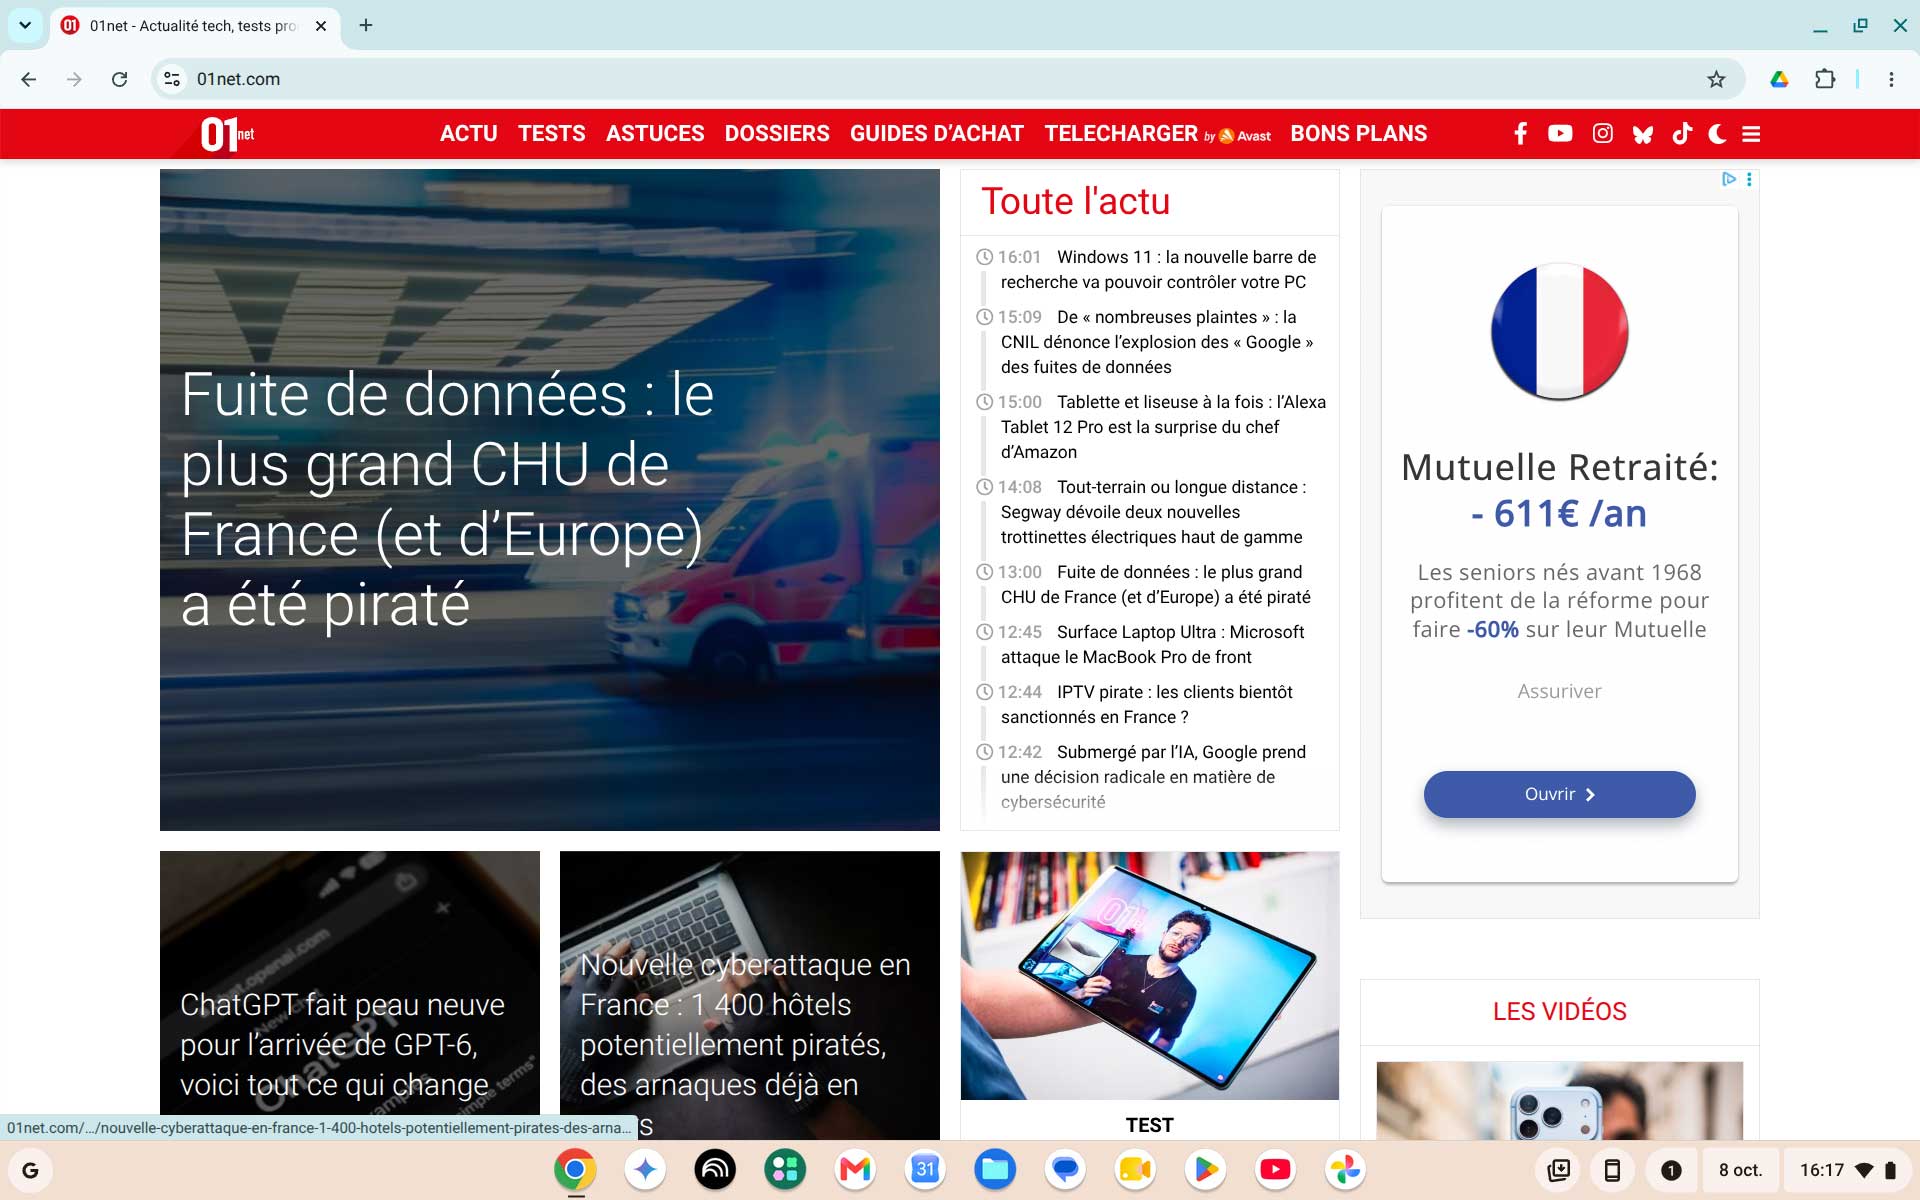Open the 01net Instagram icon

click(1602, 134)
